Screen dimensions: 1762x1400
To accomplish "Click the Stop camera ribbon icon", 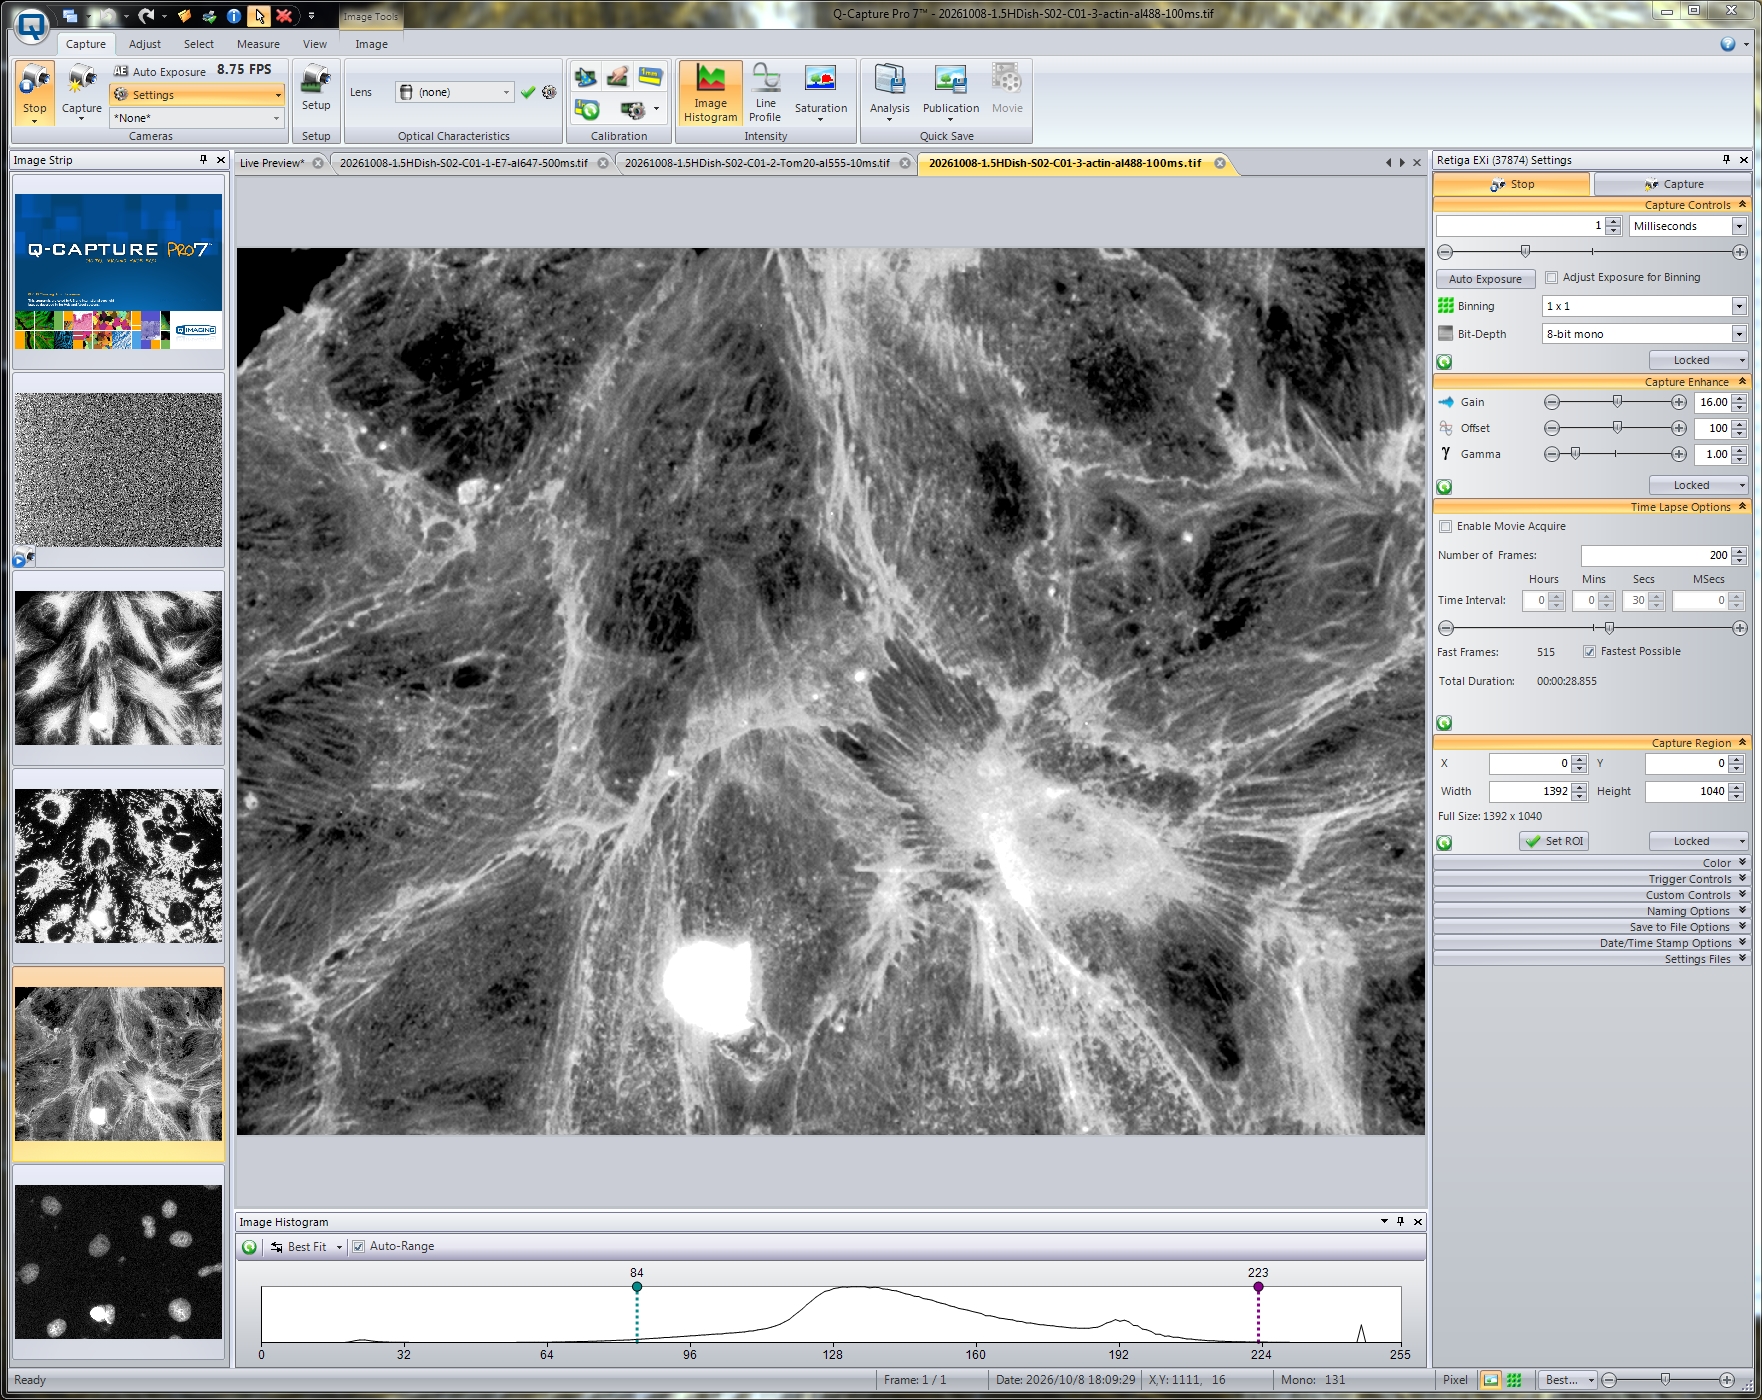I will [x=35, y=93].
